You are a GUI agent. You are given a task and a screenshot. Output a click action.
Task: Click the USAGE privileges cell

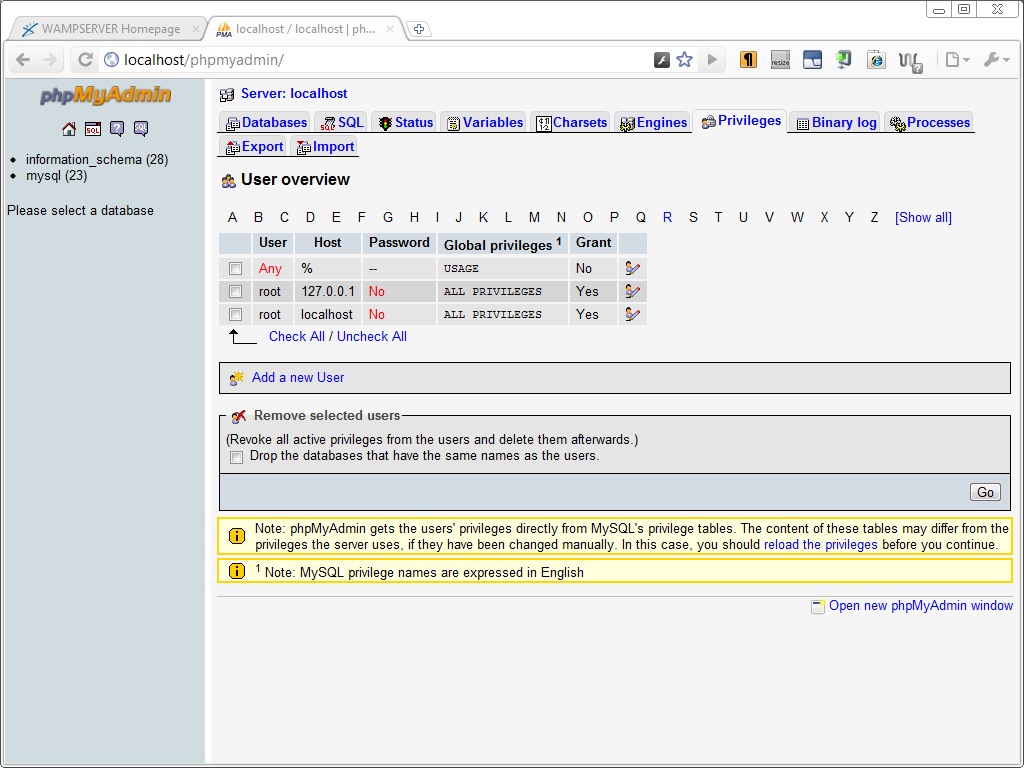[502, 268]
